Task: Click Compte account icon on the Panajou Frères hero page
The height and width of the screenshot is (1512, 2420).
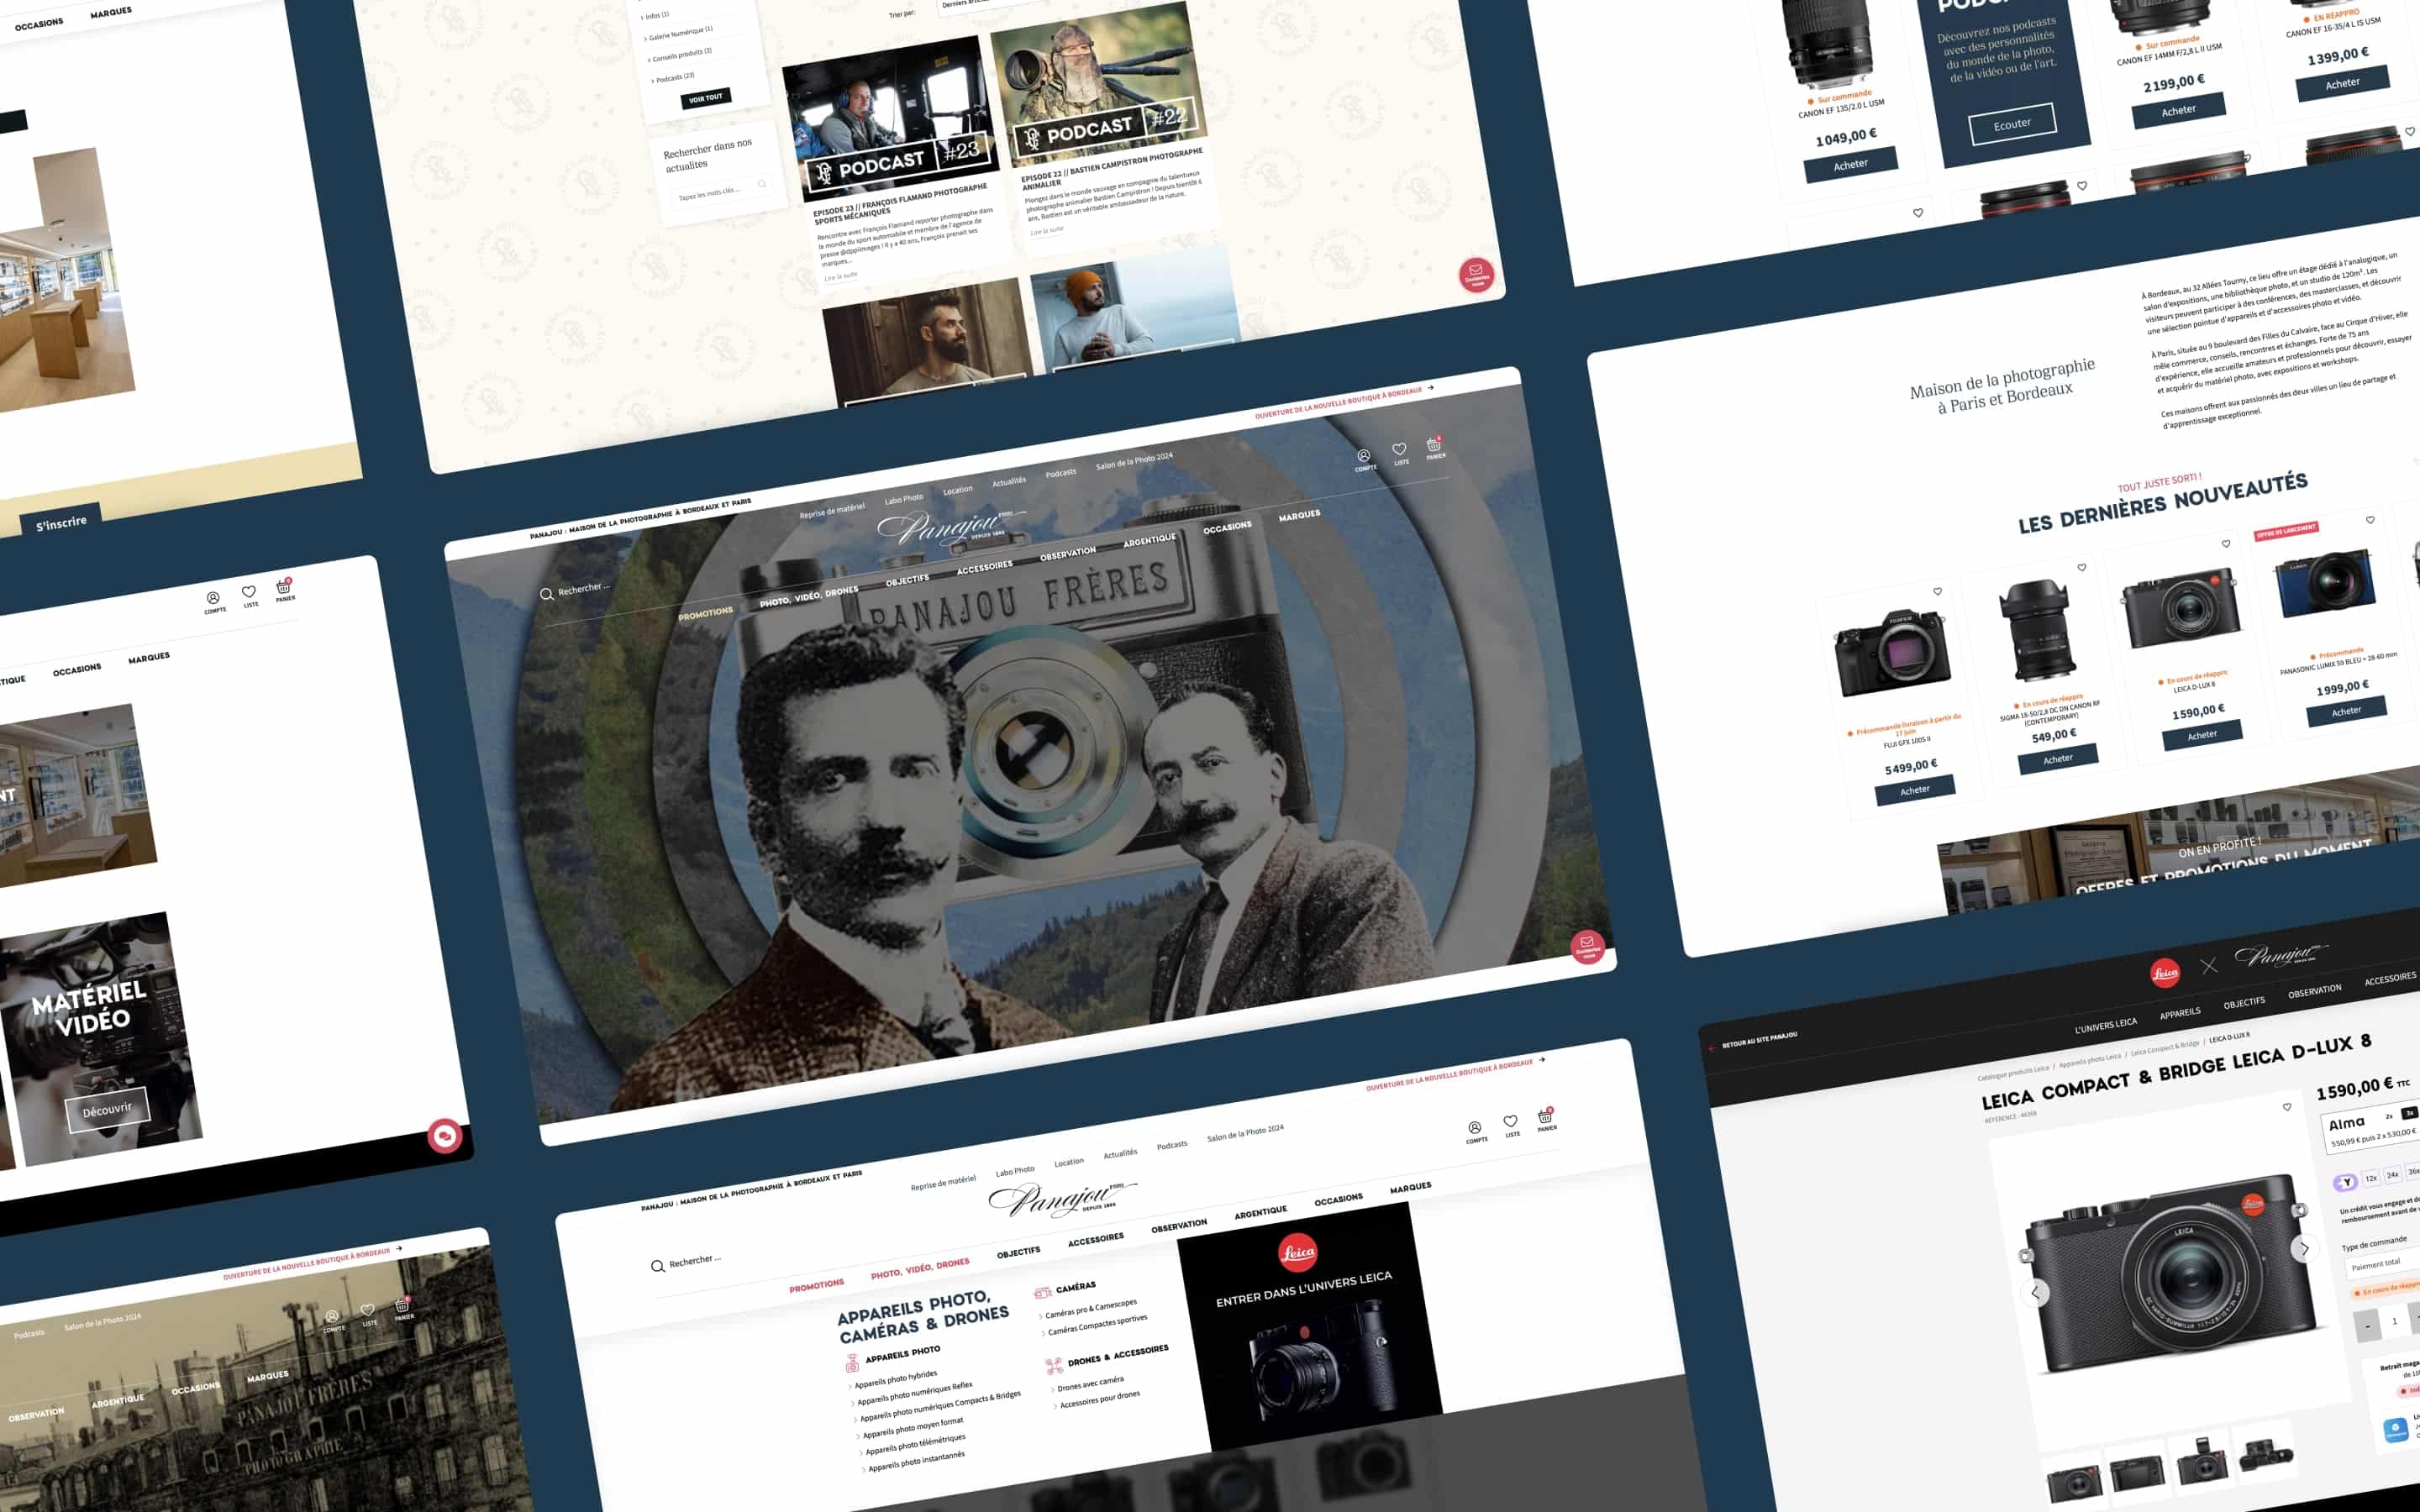Action: pos(1364,458)
